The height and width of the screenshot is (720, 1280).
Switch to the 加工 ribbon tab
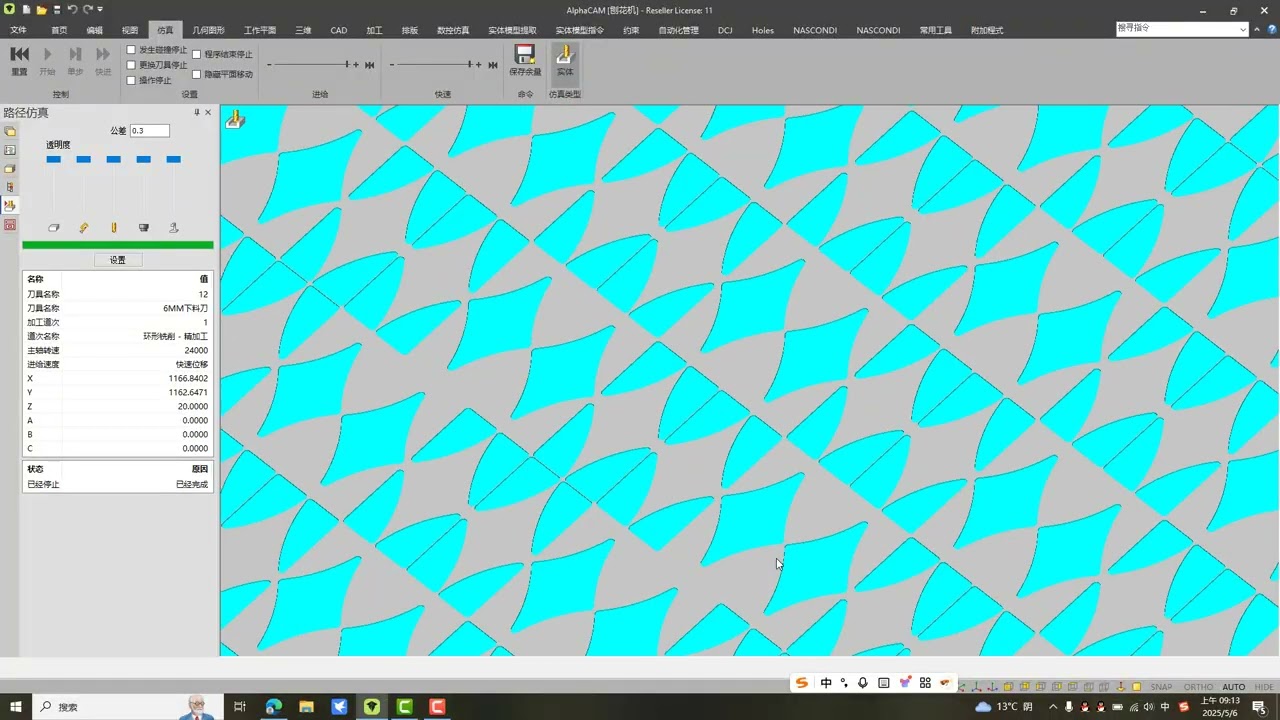click(x=374, y=30)
